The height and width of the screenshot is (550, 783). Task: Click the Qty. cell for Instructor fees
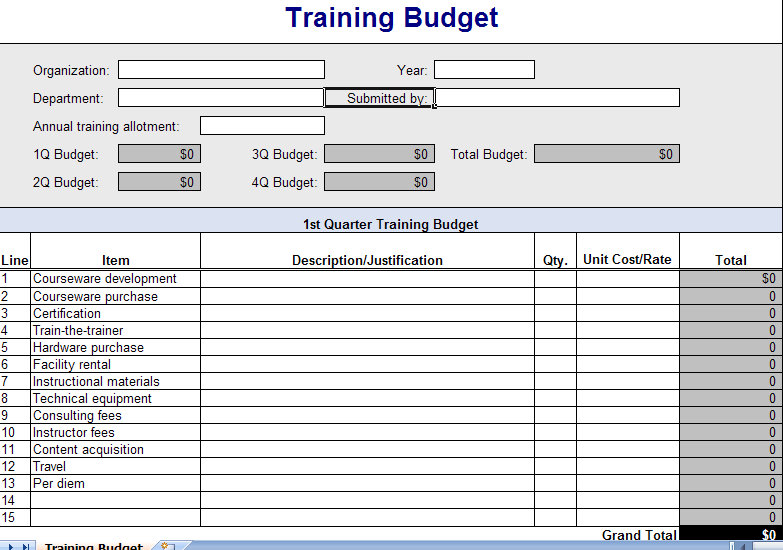click(x=555, y=432)
